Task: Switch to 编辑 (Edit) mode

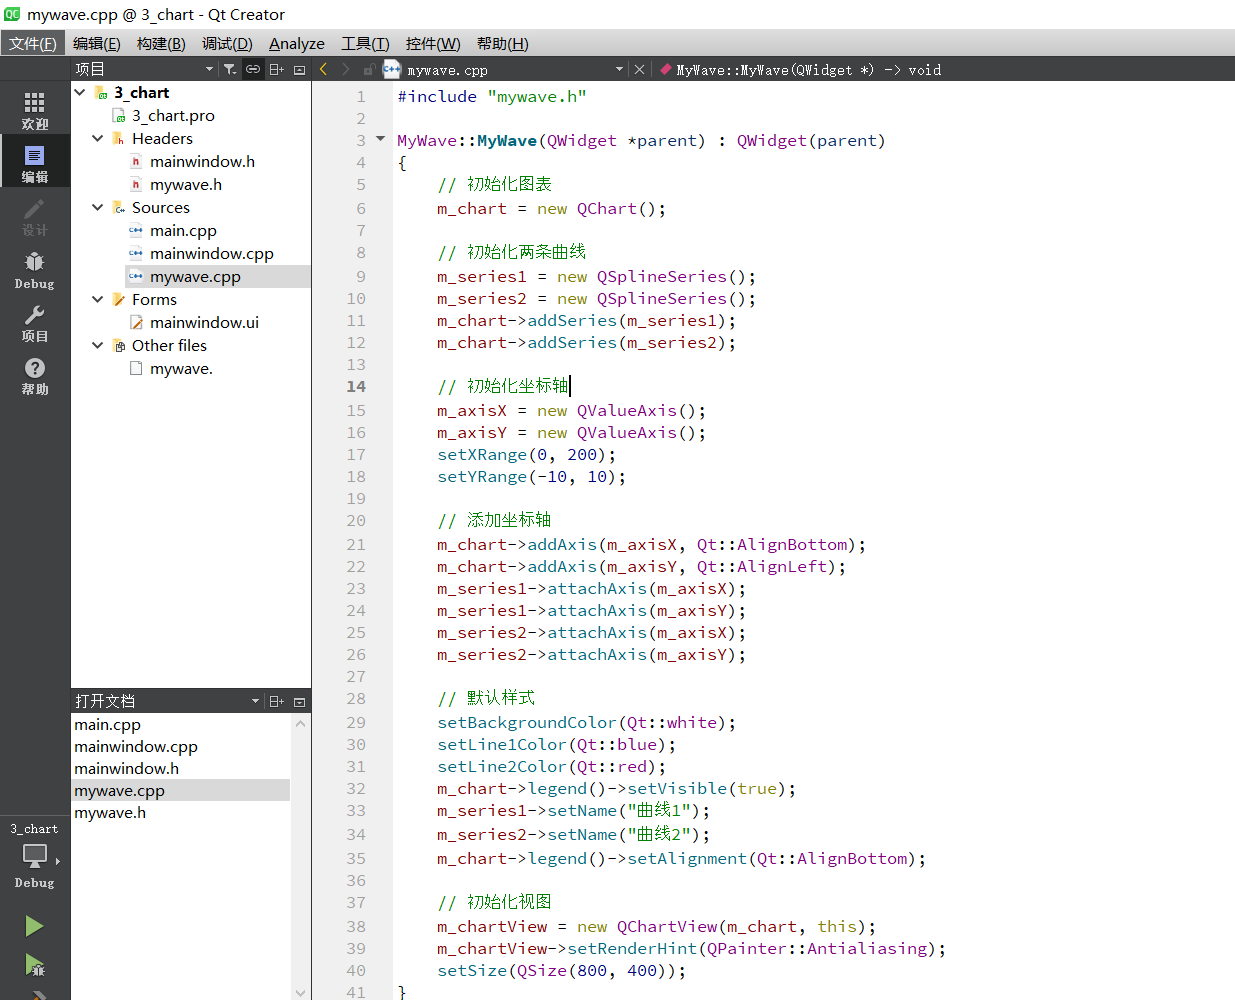Action: click(x=35, y=163)
